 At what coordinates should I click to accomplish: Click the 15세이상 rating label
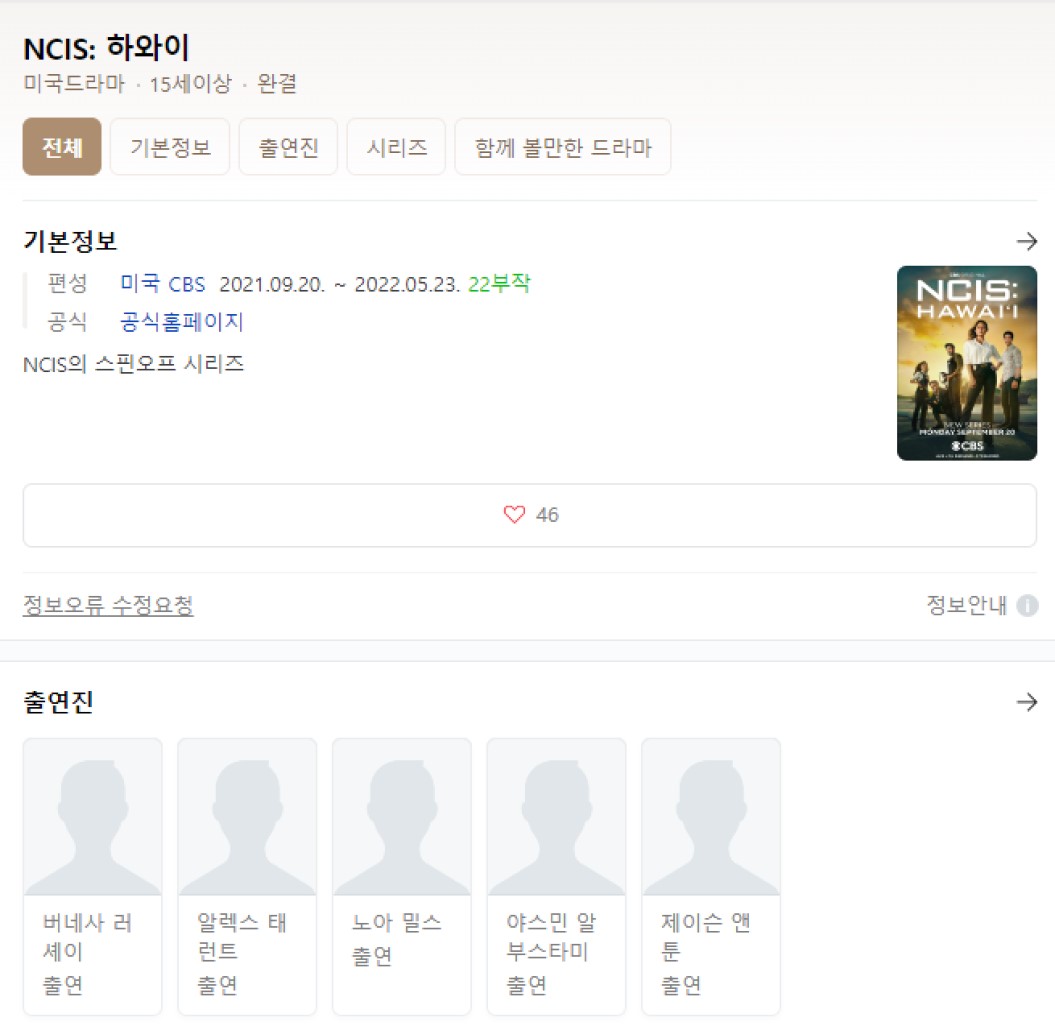tap(190, 83)
